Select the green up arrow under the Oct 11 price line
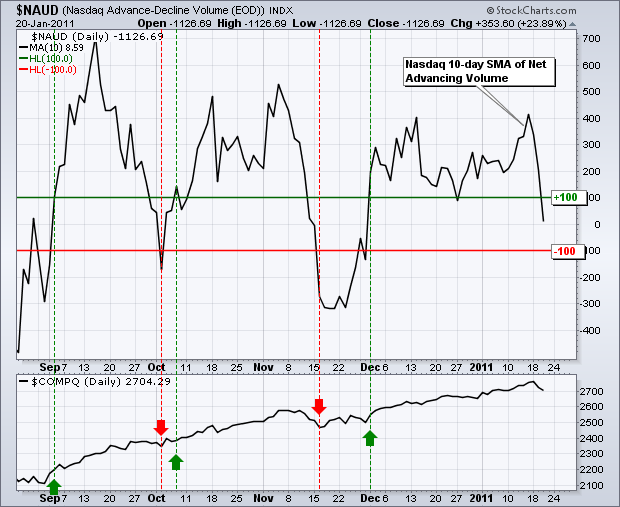The height and width of the screenshot is (507, 620). coord(176,462)
